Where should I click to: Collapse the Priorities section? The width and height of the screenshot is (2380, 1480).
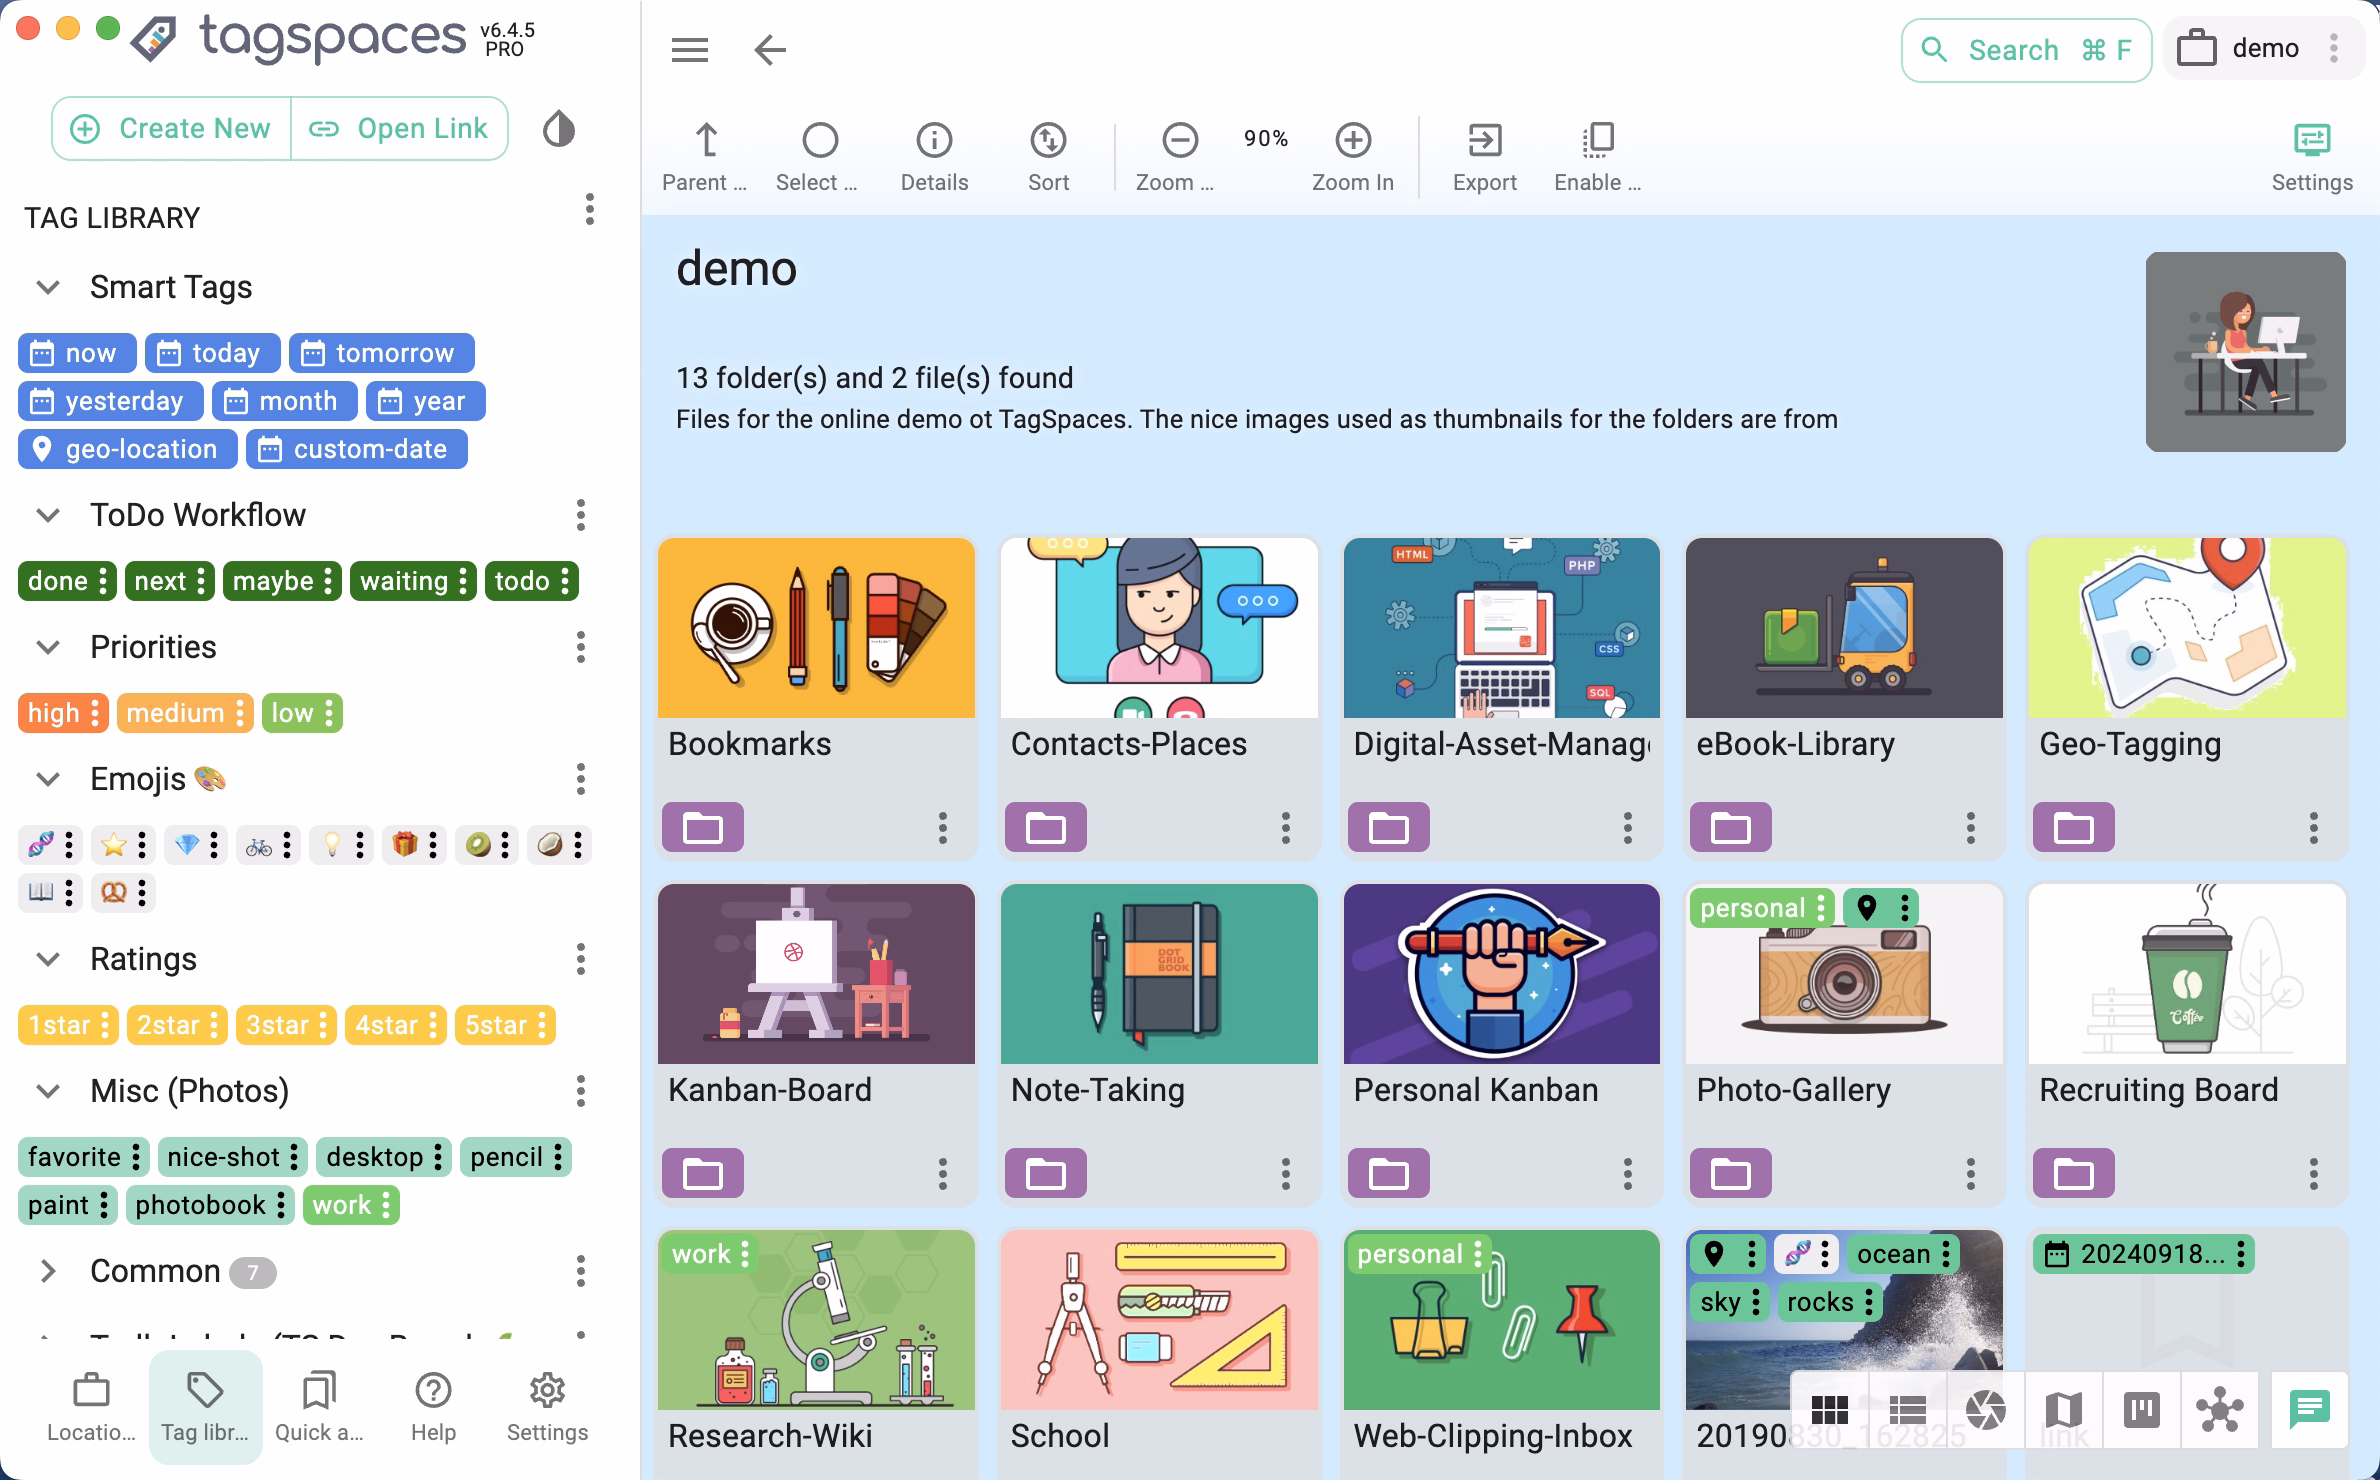coord(48,647)
